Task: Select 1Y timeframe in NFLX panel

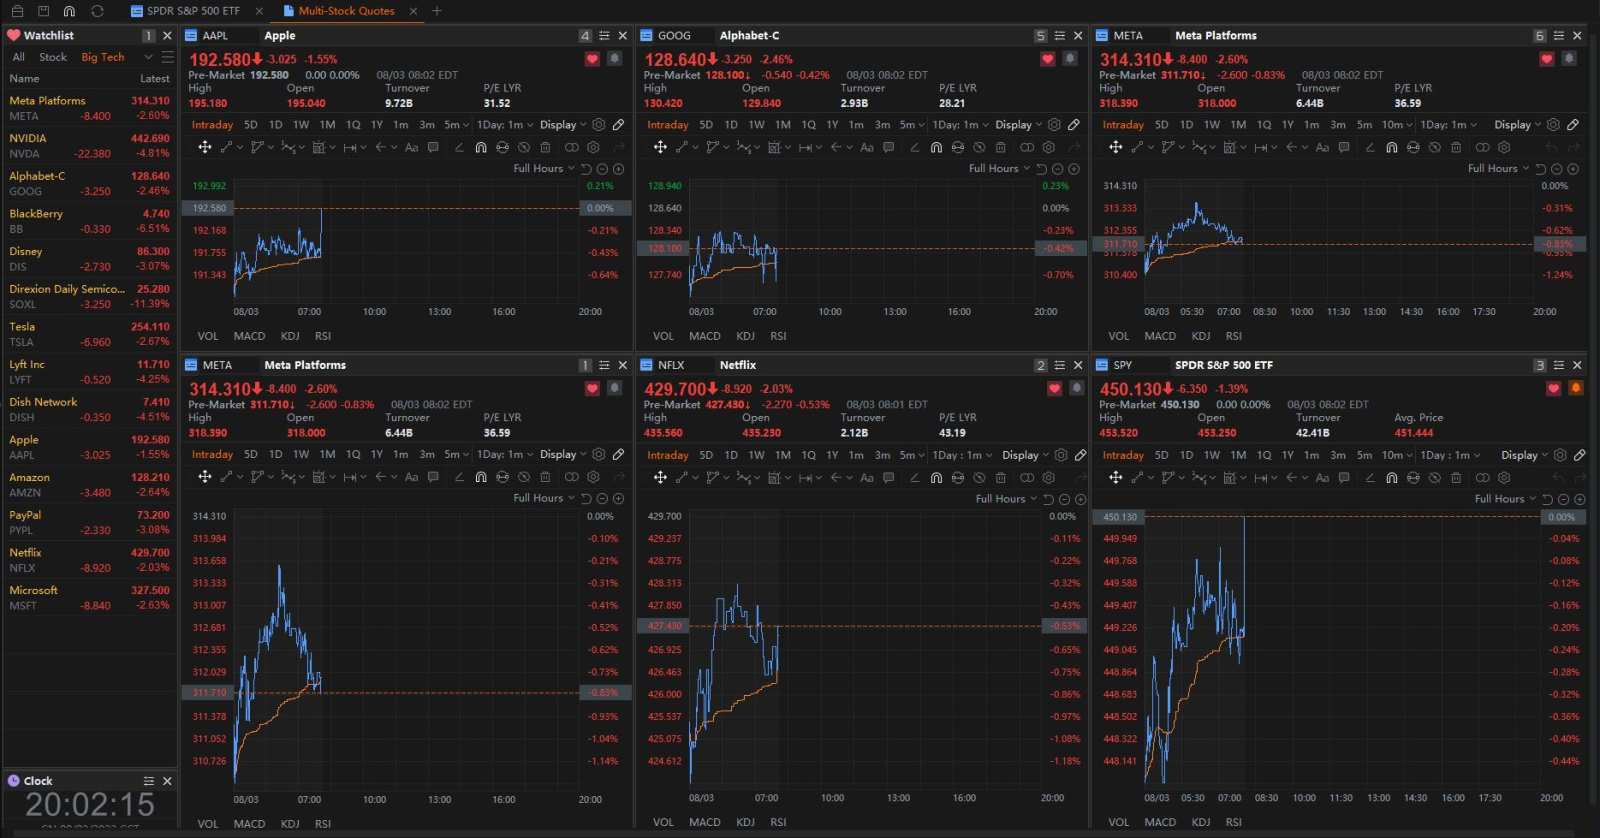Action: [832, 455]
